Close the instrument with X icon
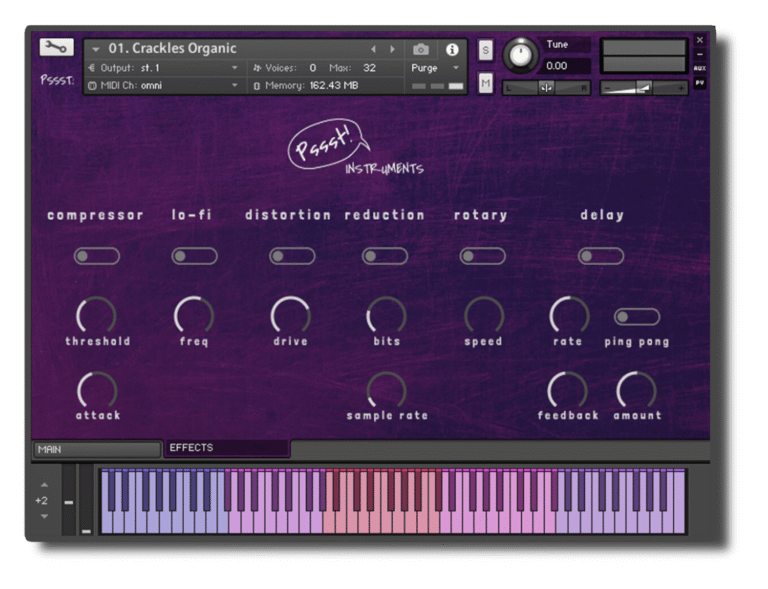Screen dimensions: 768x589 tap(699, 40)
